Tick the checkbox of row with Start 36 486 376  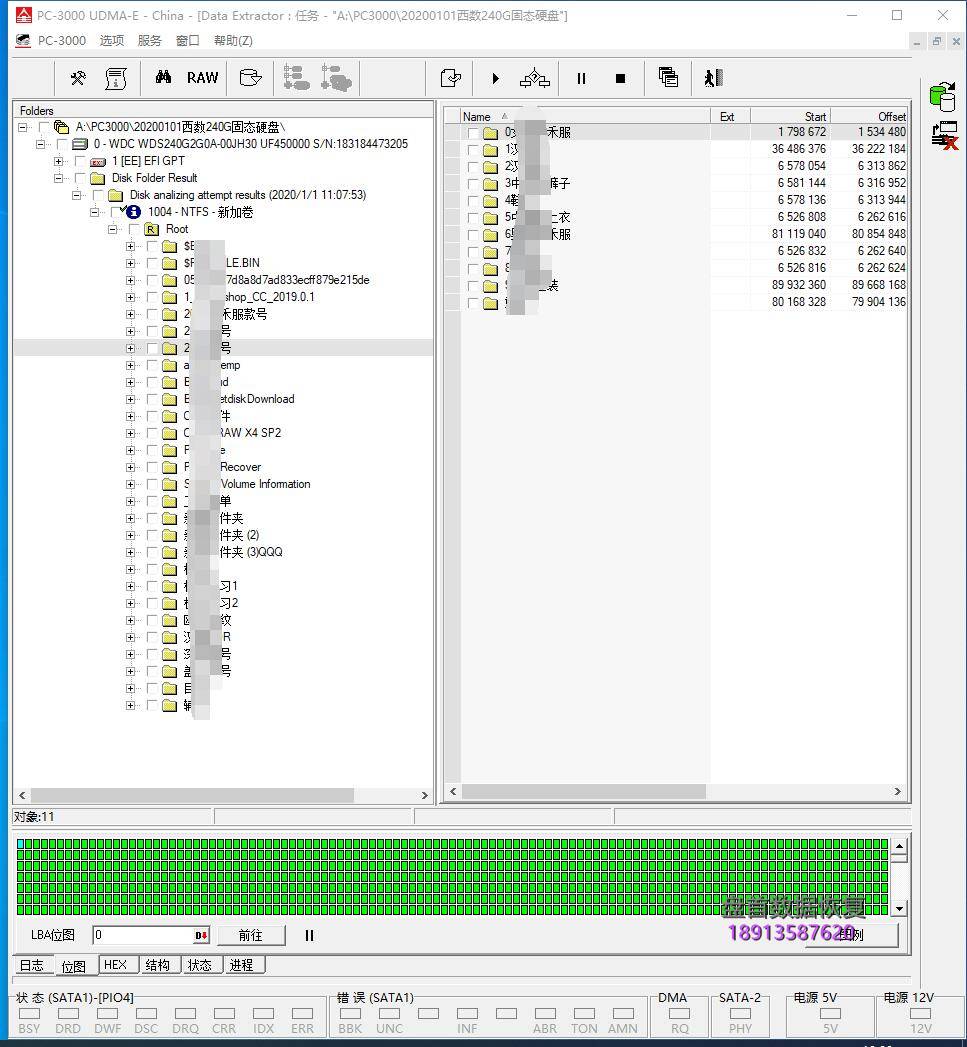click(x=473, y=150)
